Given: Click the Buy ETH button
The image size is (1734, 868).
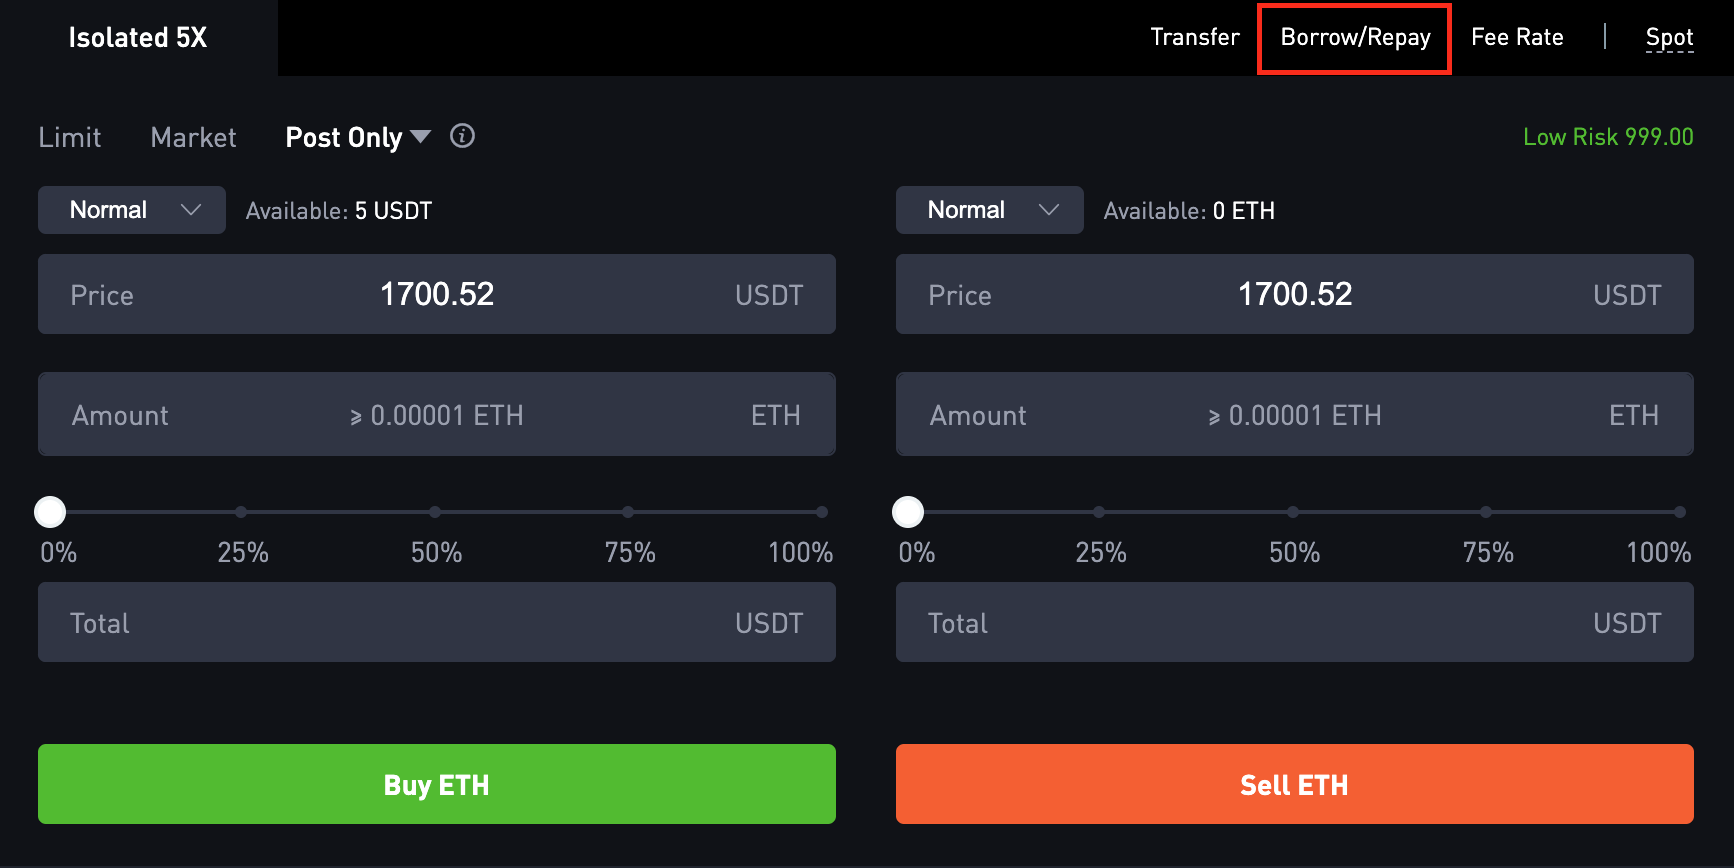Looking at the screenshot, I should point(437,784).
